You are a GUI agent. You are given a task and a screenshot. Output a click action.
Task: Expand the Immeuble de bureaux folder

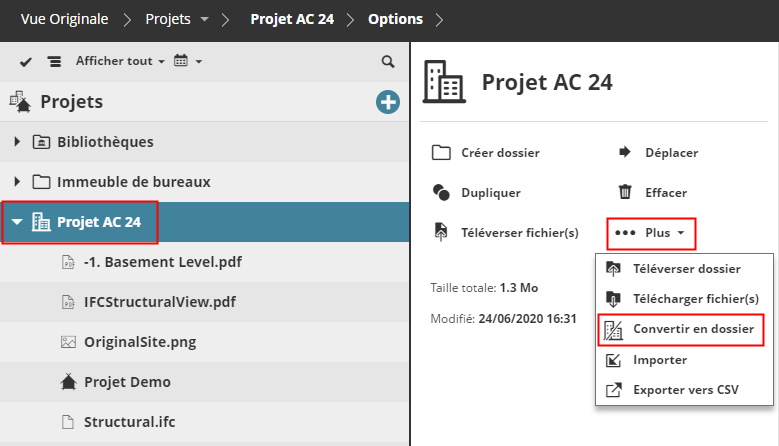pyautogui.click(x=17, y=182)
